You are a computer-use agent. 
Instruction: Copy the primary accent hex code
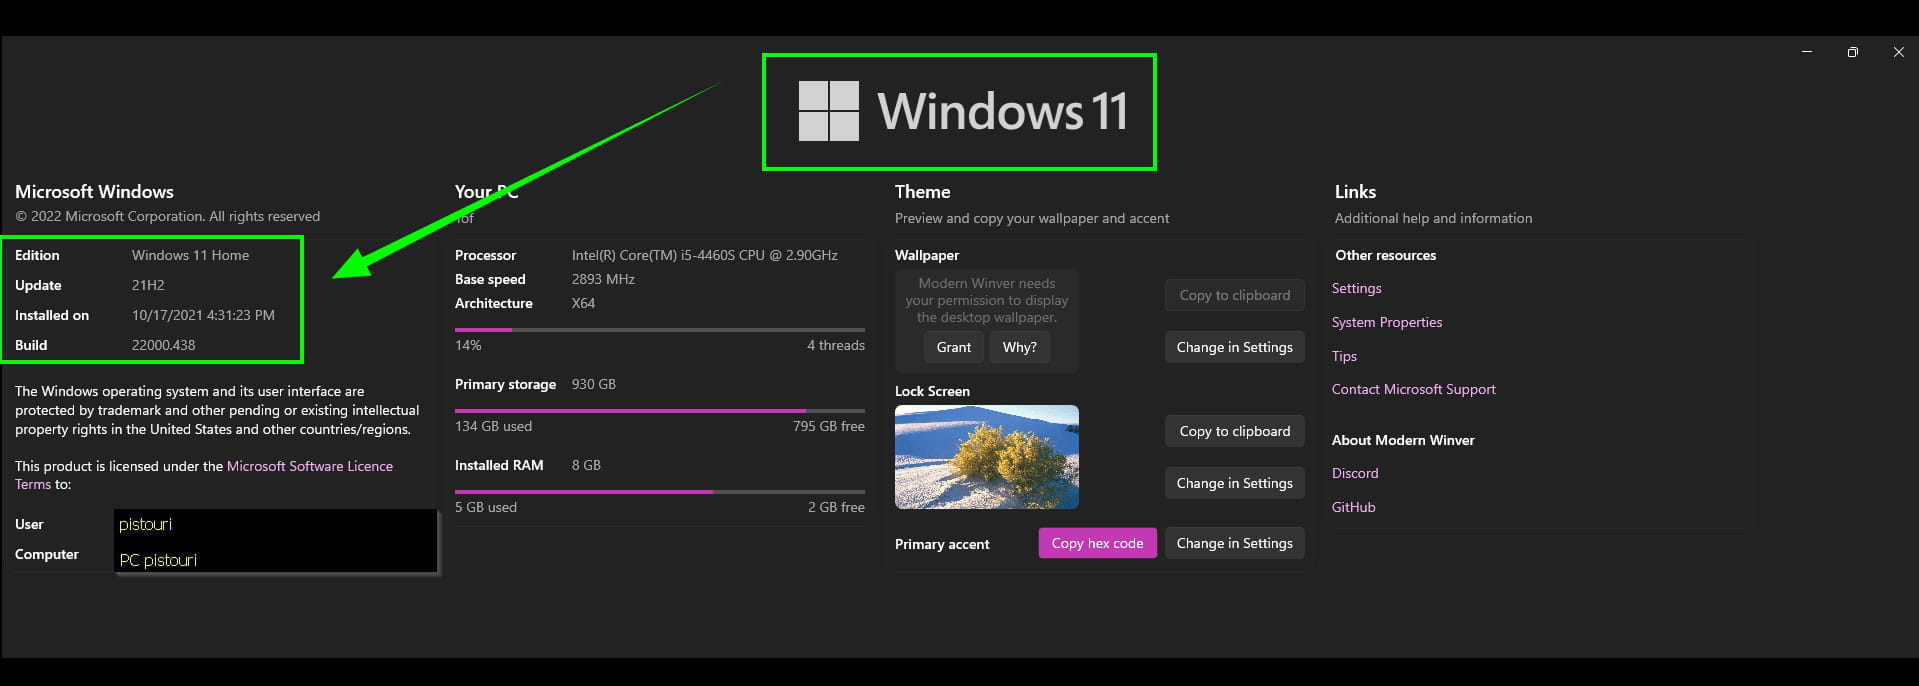pos(1097,543)
